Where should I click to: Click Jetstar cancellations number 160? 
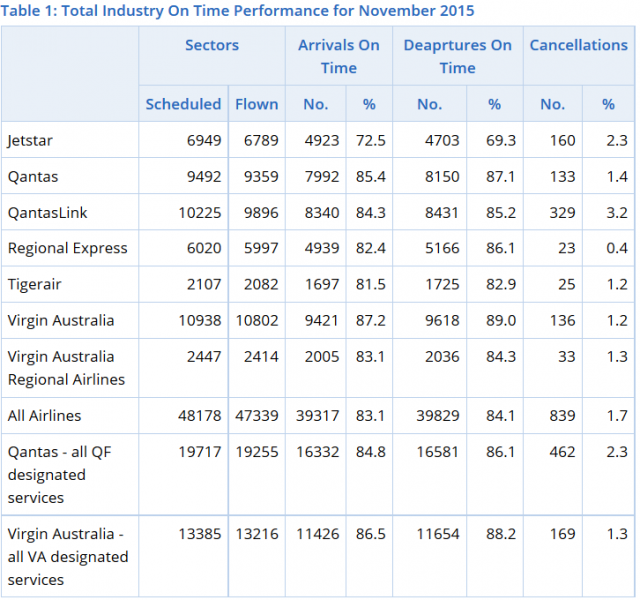coord(562,141)
